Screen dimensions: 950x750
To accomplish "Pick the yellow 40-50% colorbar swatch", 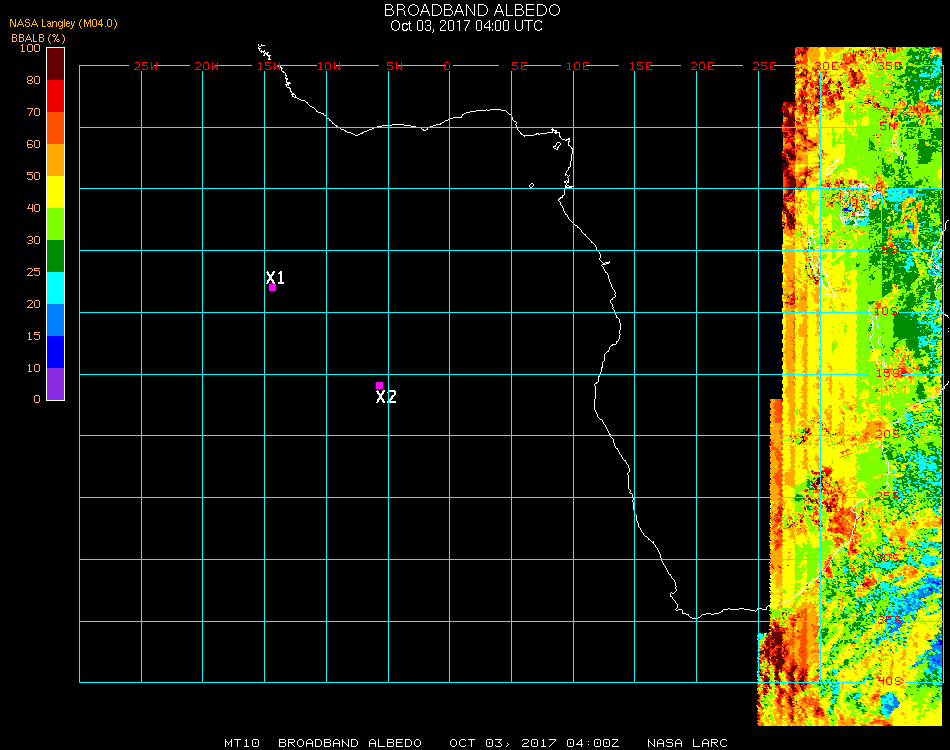I will pos(56,192).
